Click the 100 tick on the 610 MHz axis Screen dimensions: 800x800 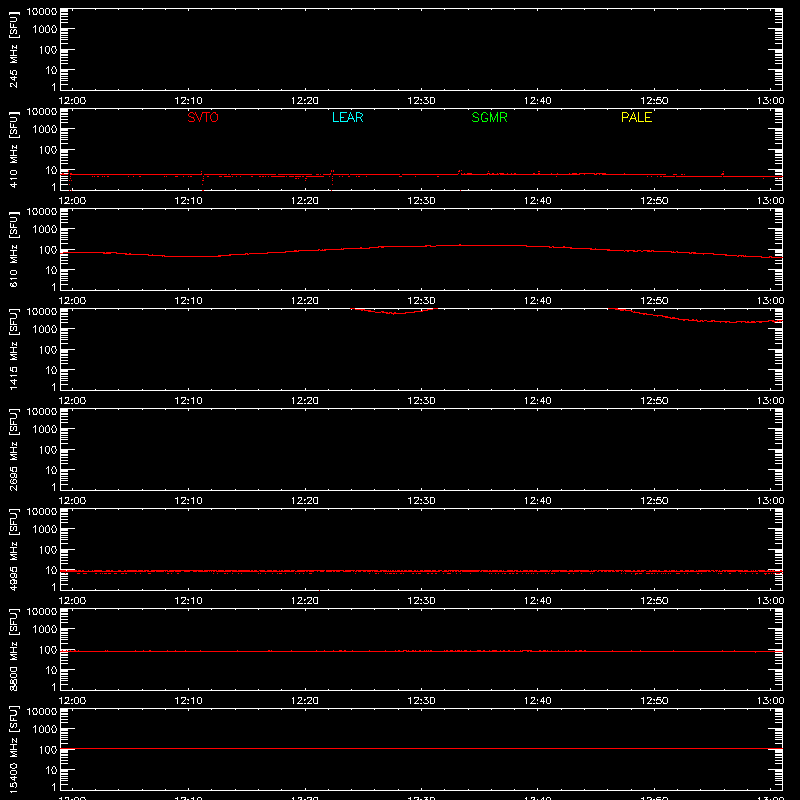pos(47,250)
